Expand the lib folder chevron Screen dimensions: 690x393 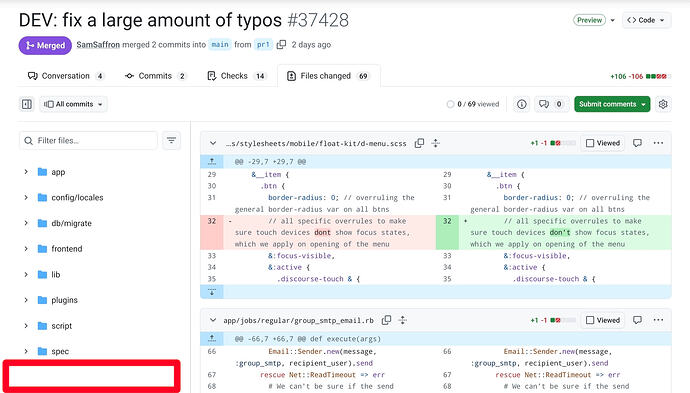[x=26, y=275]
